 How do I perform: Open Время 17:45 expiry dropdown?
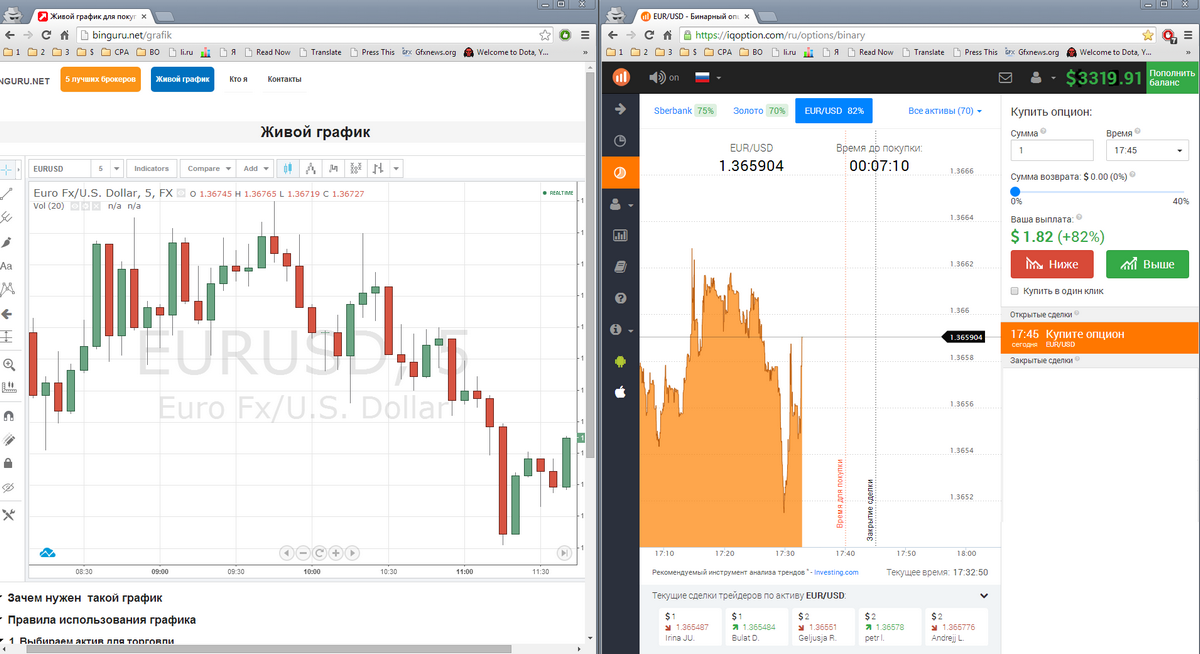click(1147, 151)
